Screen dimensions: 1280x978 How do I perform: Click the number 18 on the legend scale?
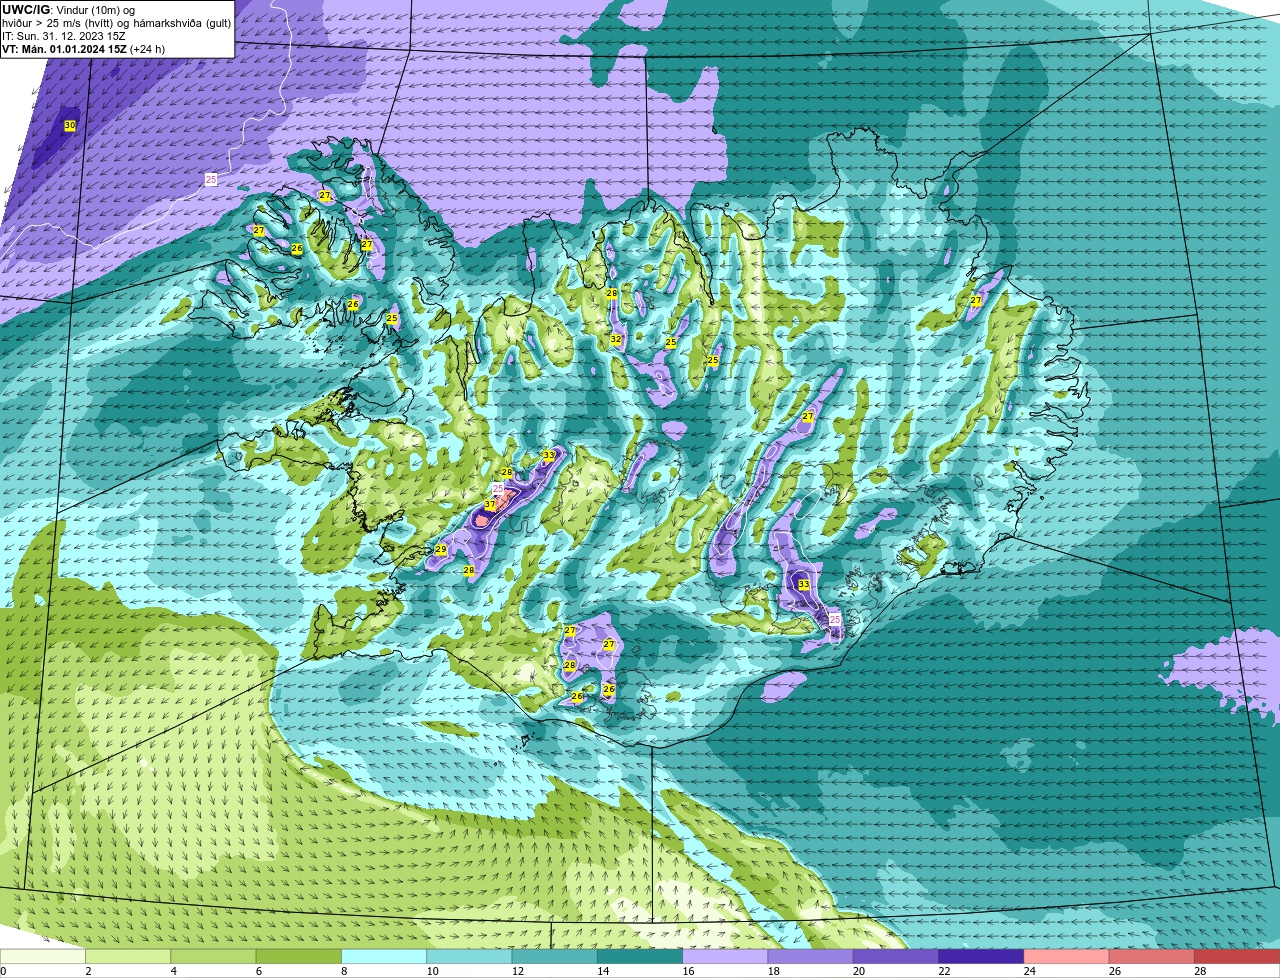pyautogui.click(x=773, y=971)
